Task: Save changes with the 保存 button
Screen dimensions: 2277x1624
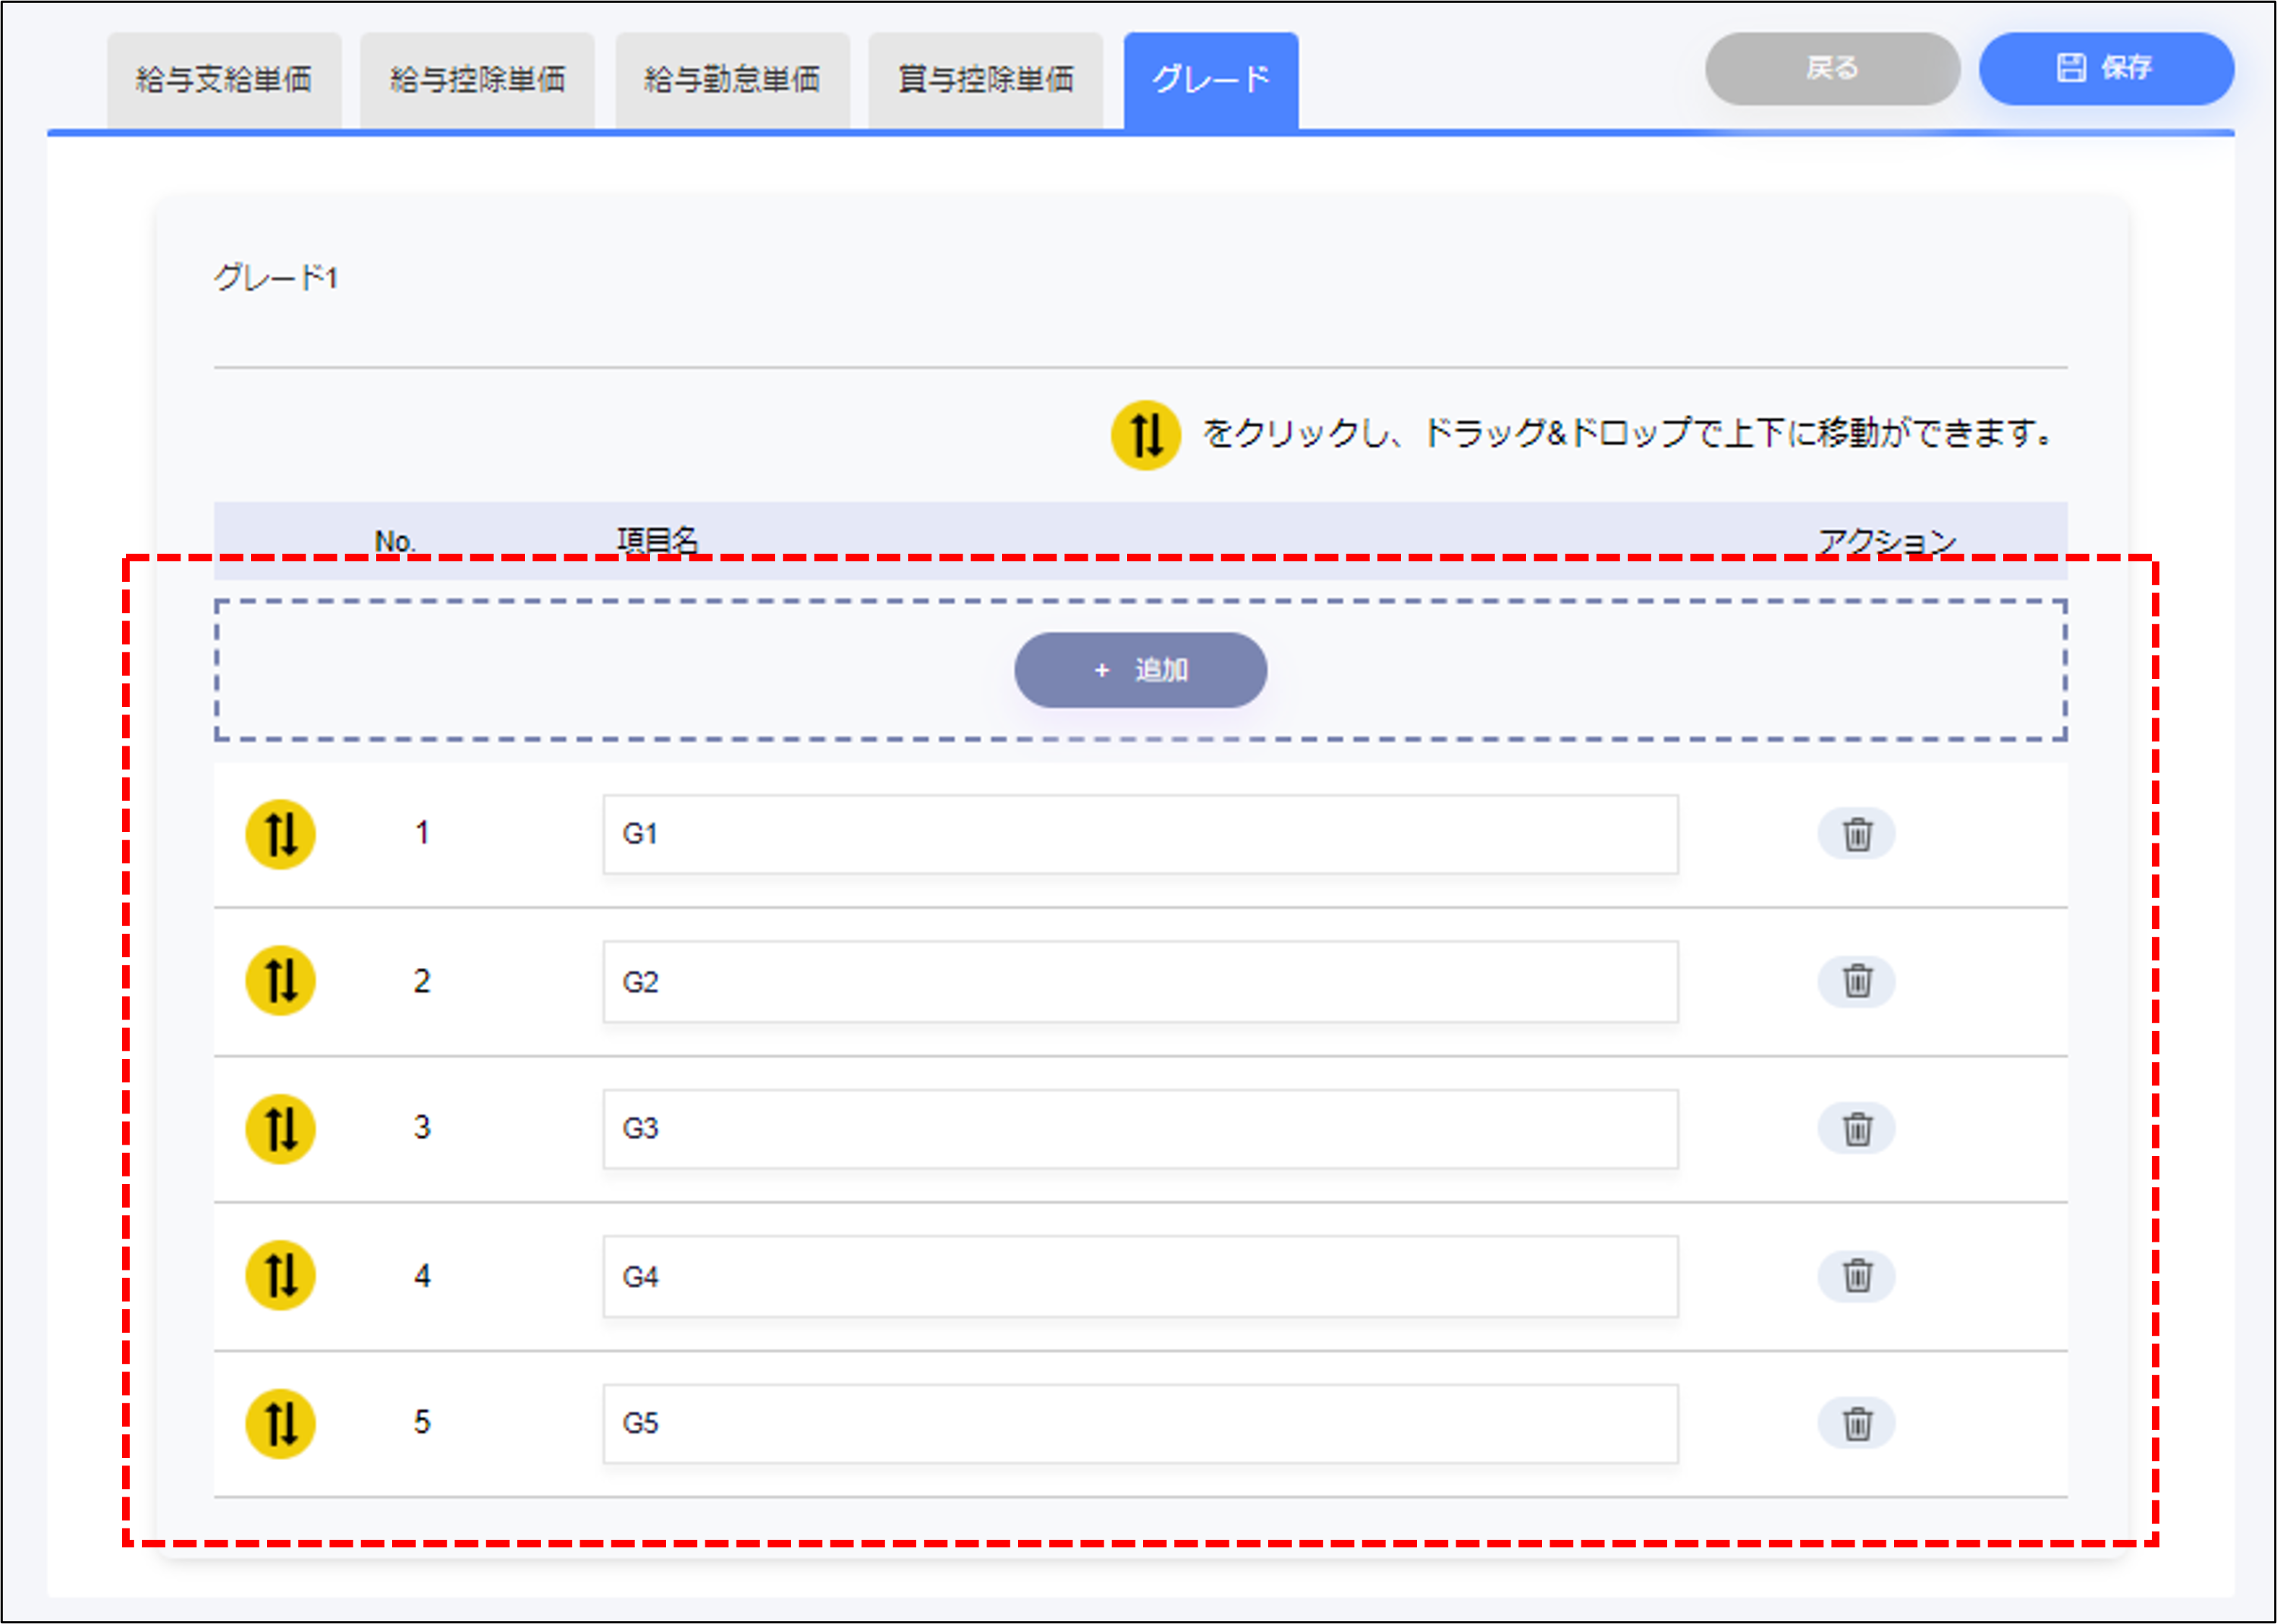Action: [2106, 69]
